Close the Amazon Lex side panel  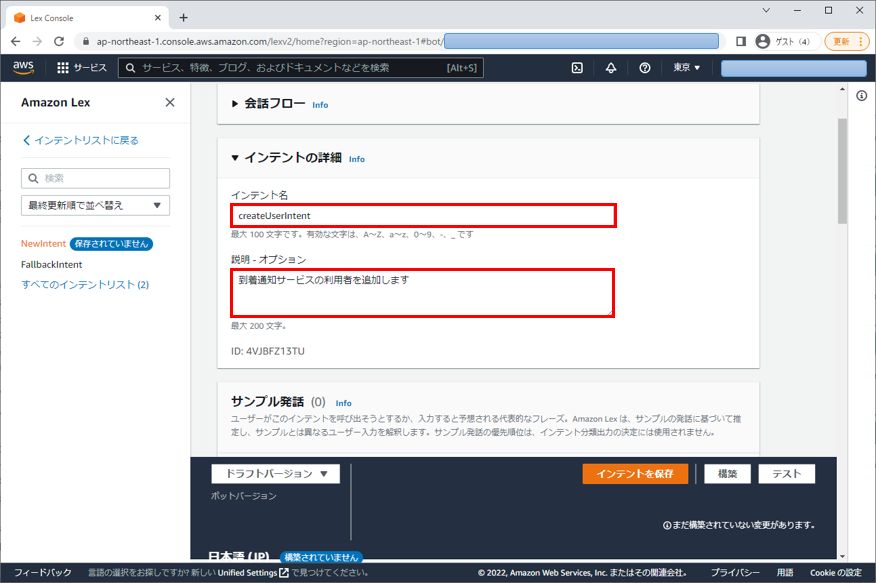click(170, 102)
